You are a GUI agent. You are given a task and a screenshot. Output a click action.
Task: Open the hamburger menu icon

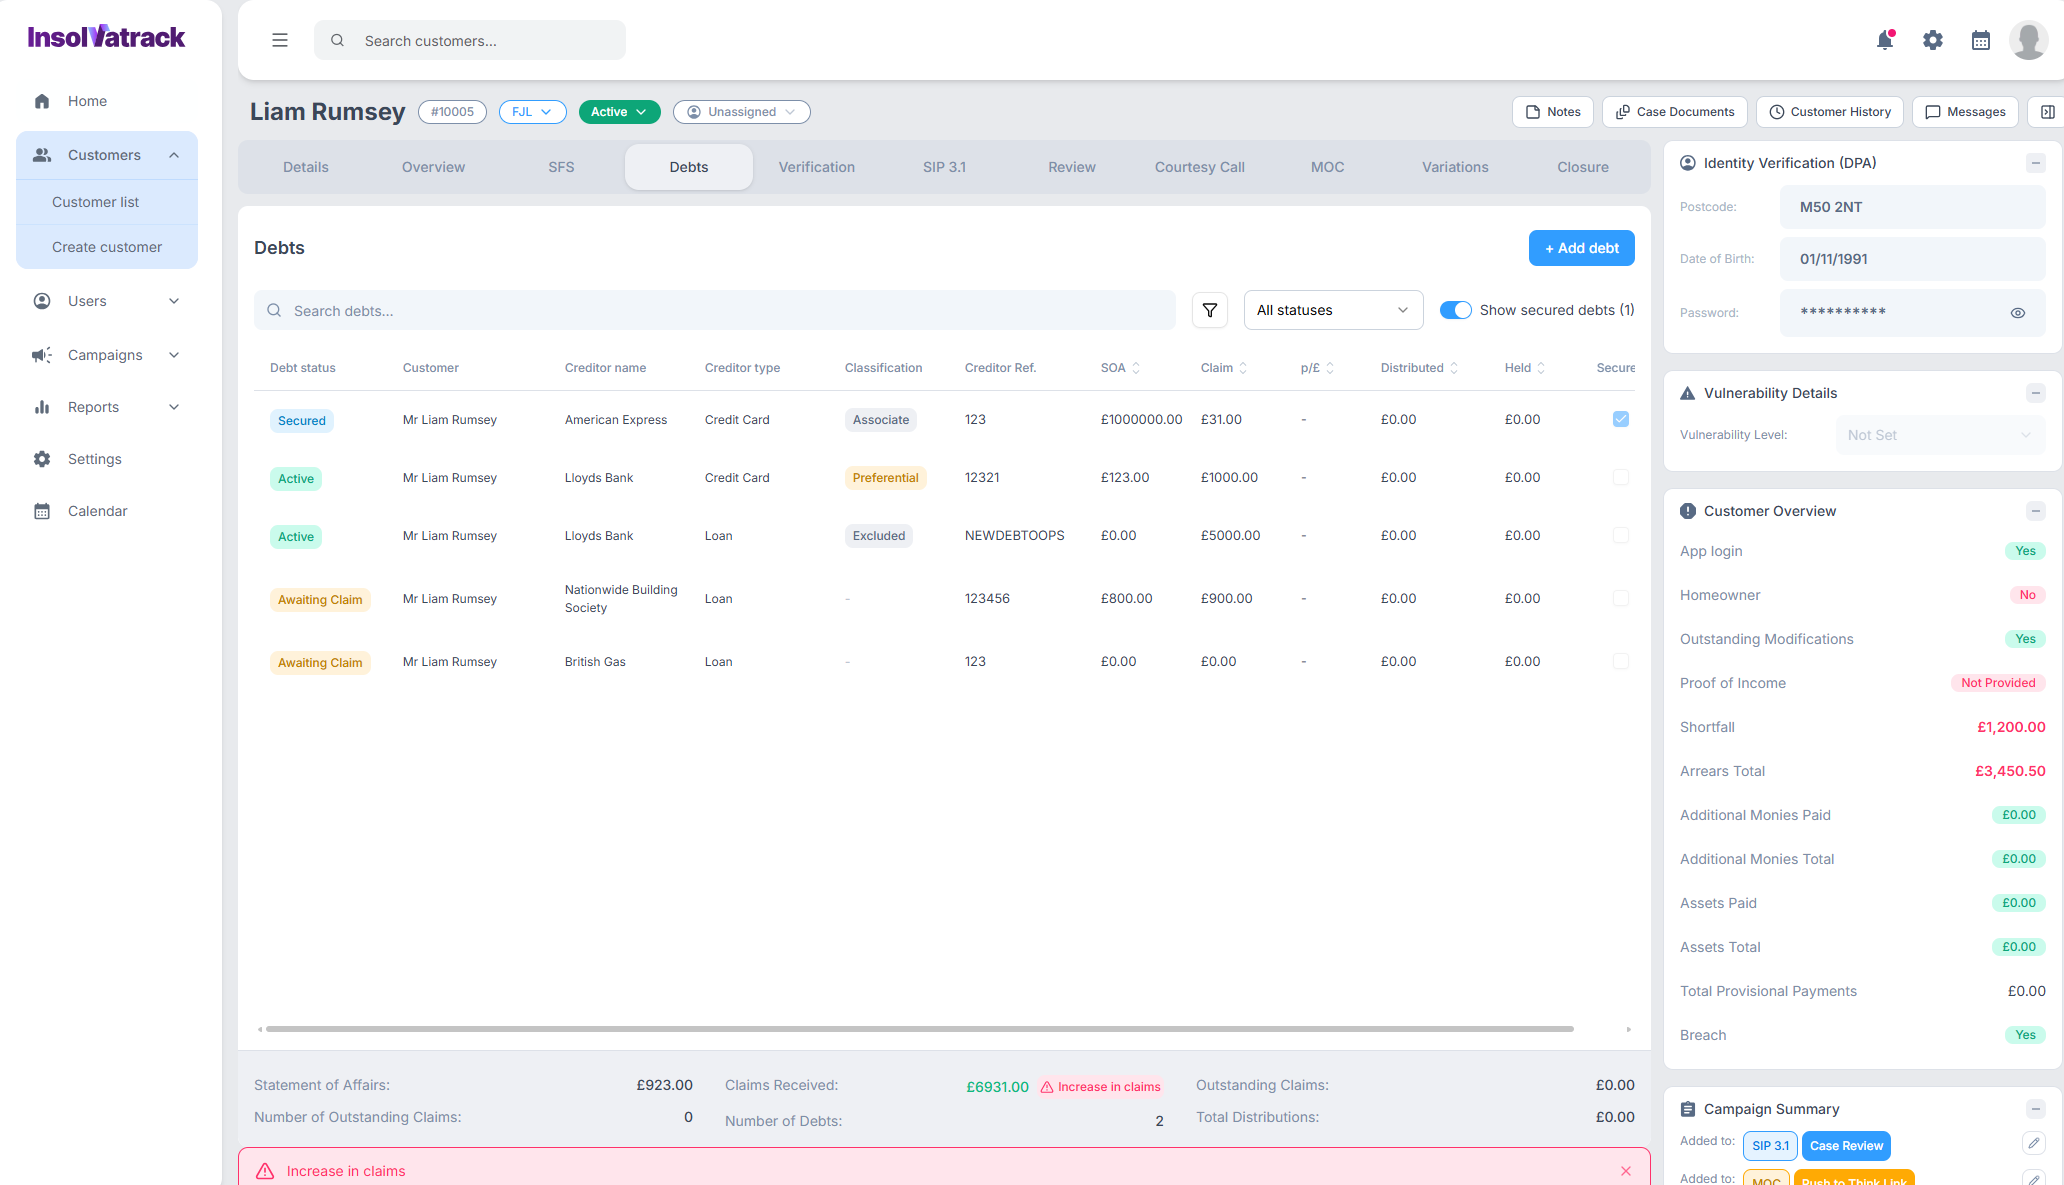[280, 40]
